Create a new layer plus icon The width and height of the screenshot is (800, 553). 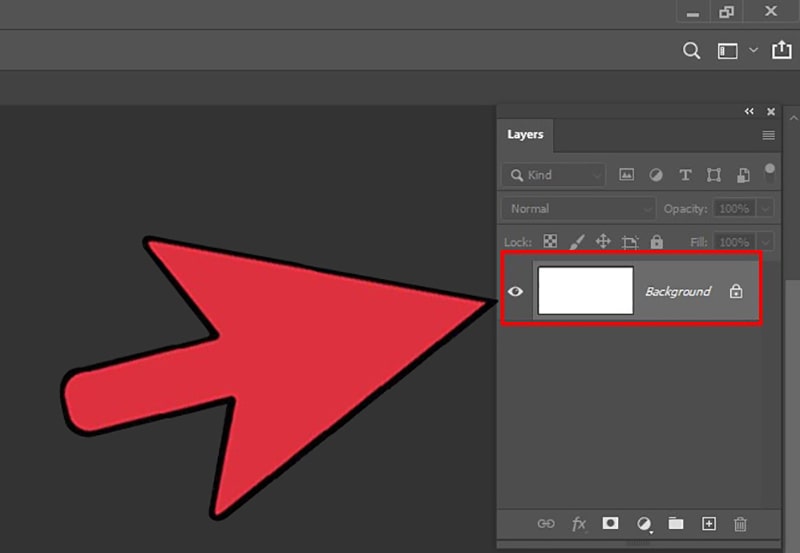[x=709, y=524]
